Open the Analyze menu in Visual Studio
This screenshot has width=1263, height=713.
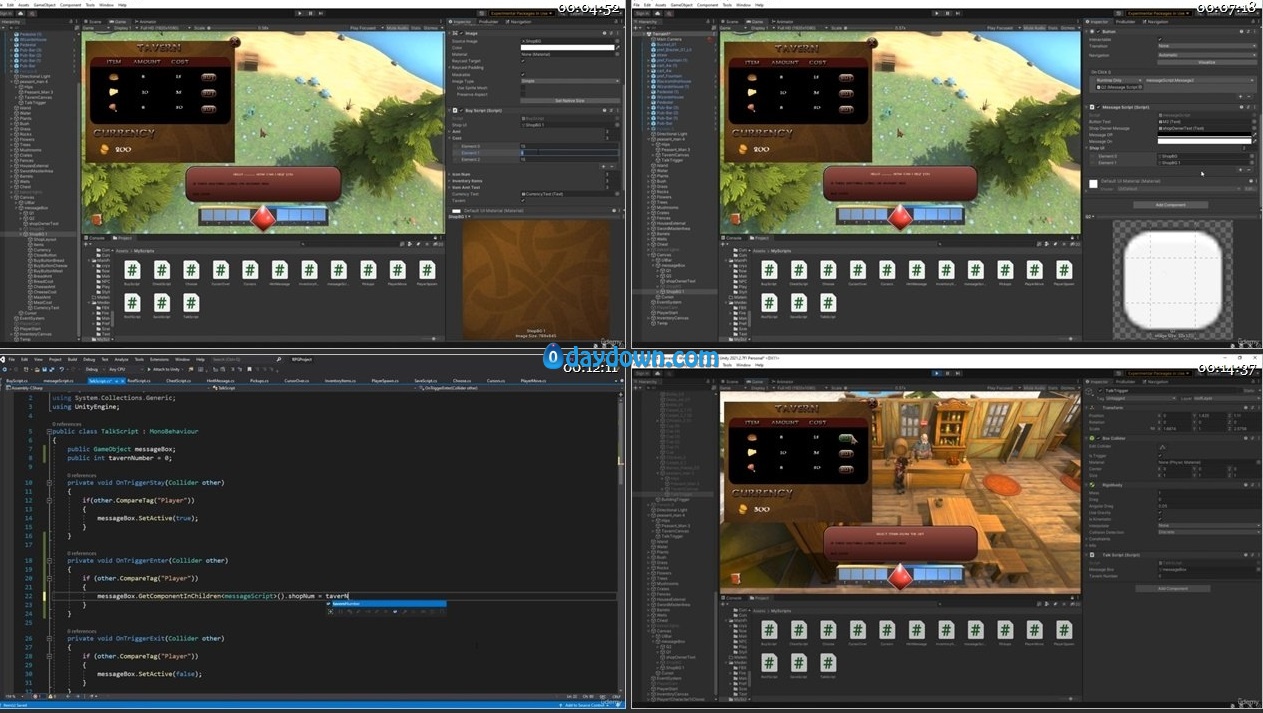tap(121, 358)
